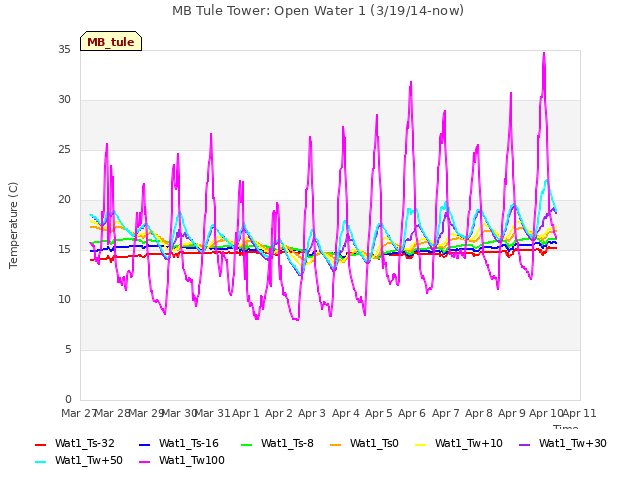Select legend label Wat1_Tw+50
Screen dimensions: 640x480
tap(89, 461)
